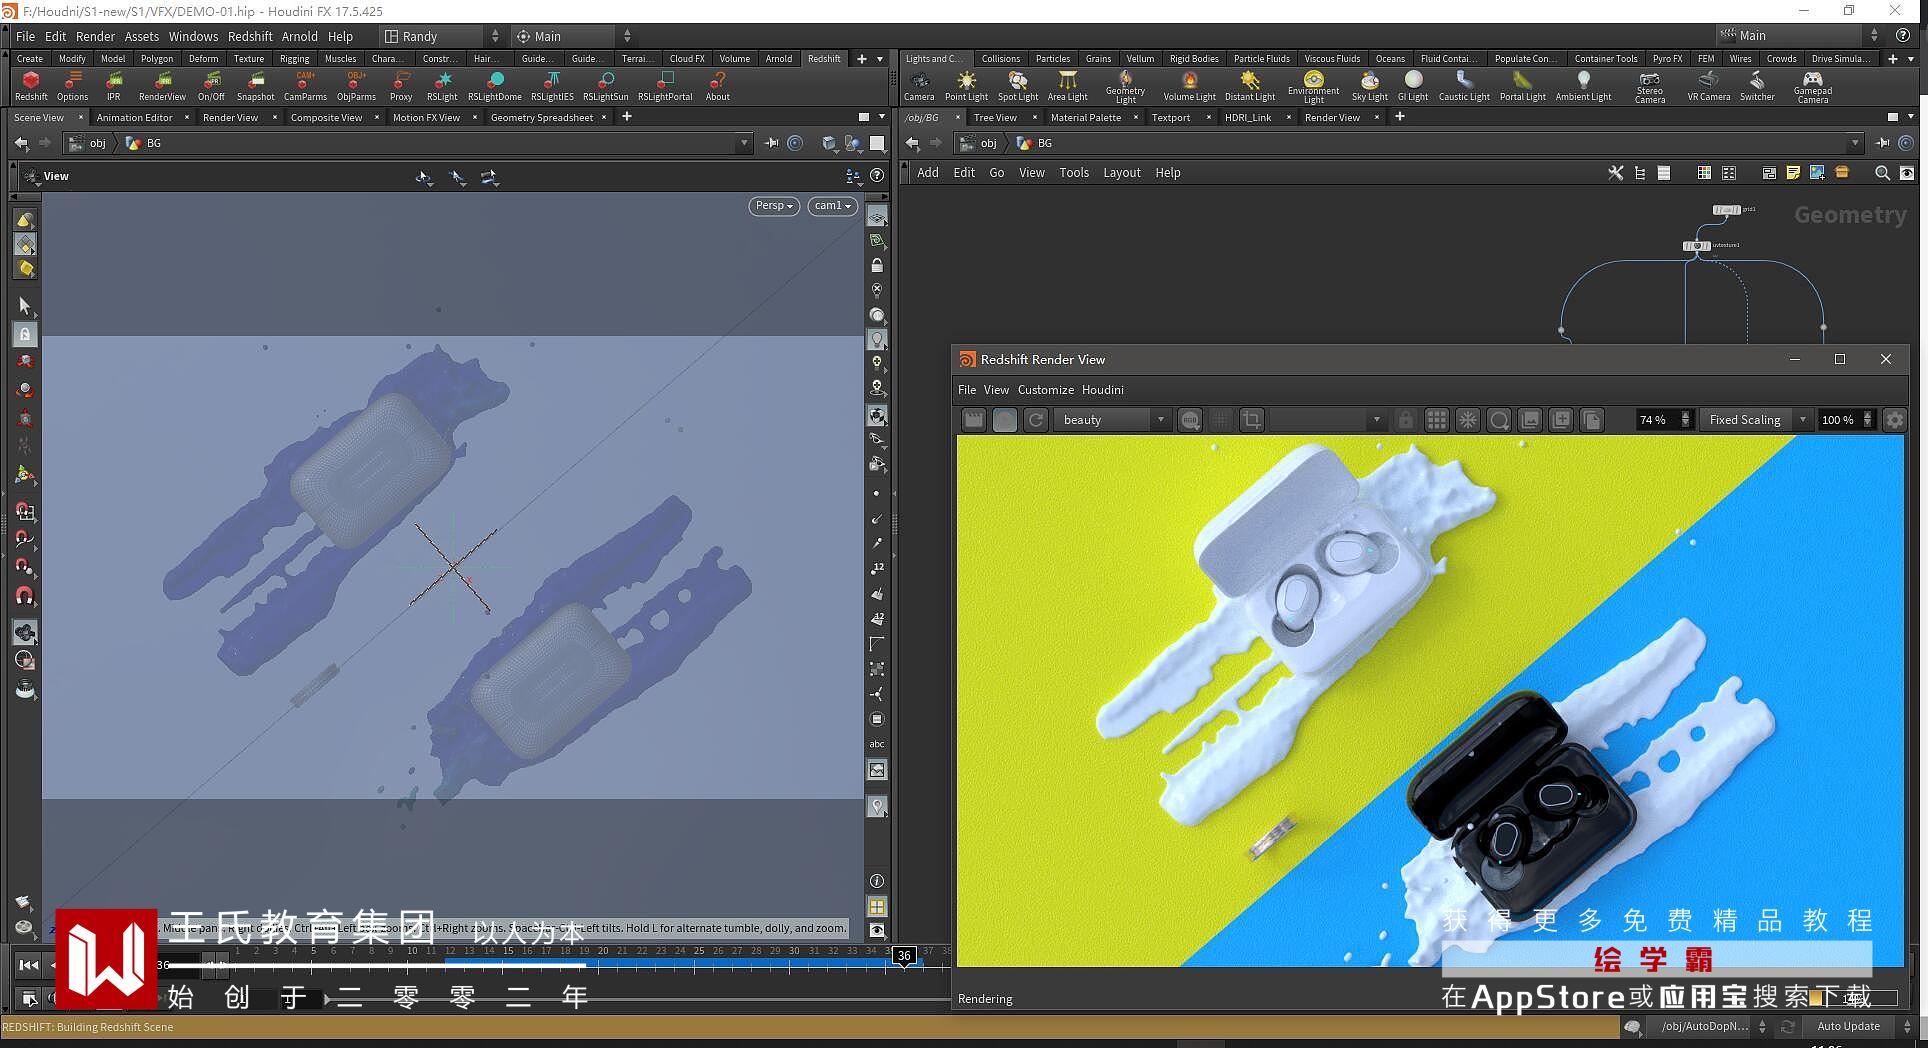
Task: Create a Point Light from the shelf
Action: point(966,86)
